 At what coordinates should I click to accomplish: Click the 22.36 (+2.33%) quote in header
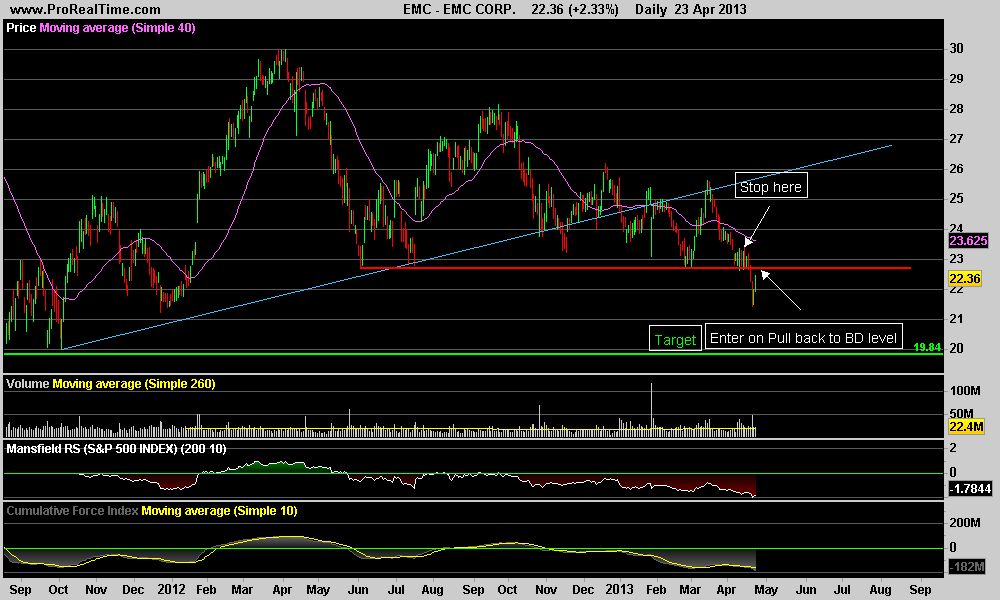click(575, 10)
